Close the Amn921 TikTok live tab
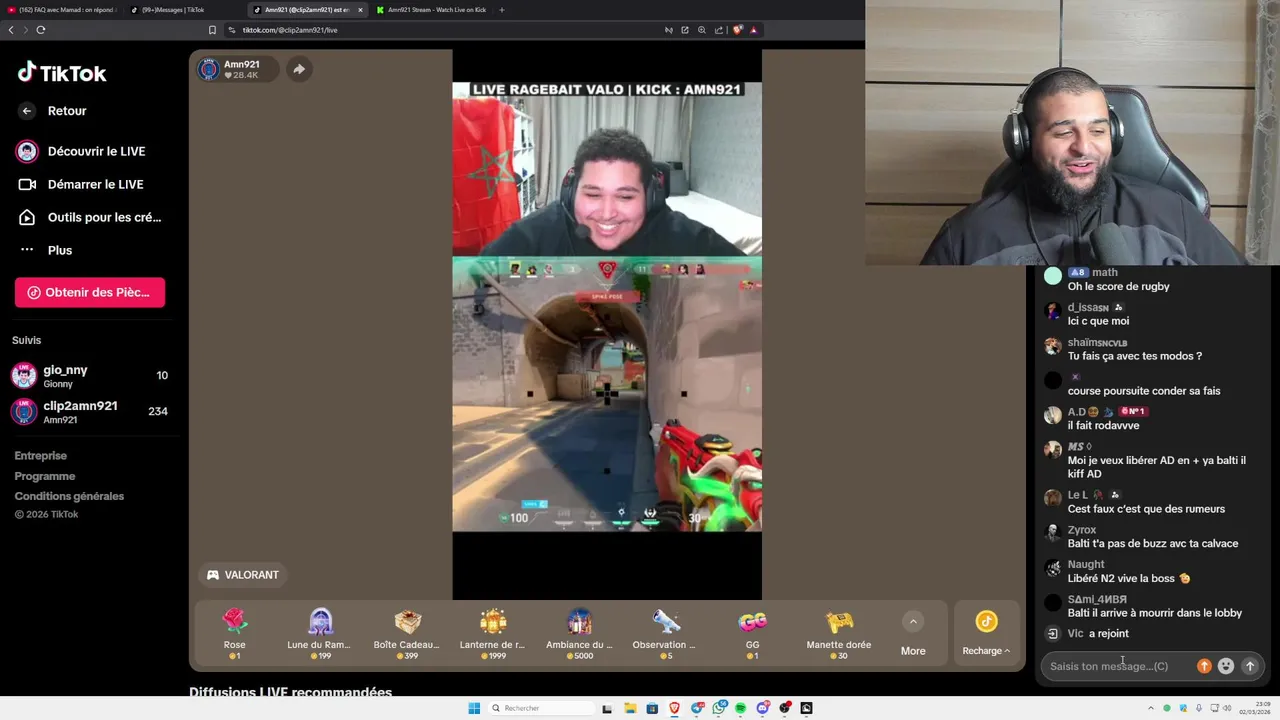Image resolution: width=1280 pixels, height=720 pixels. (360, 10)
